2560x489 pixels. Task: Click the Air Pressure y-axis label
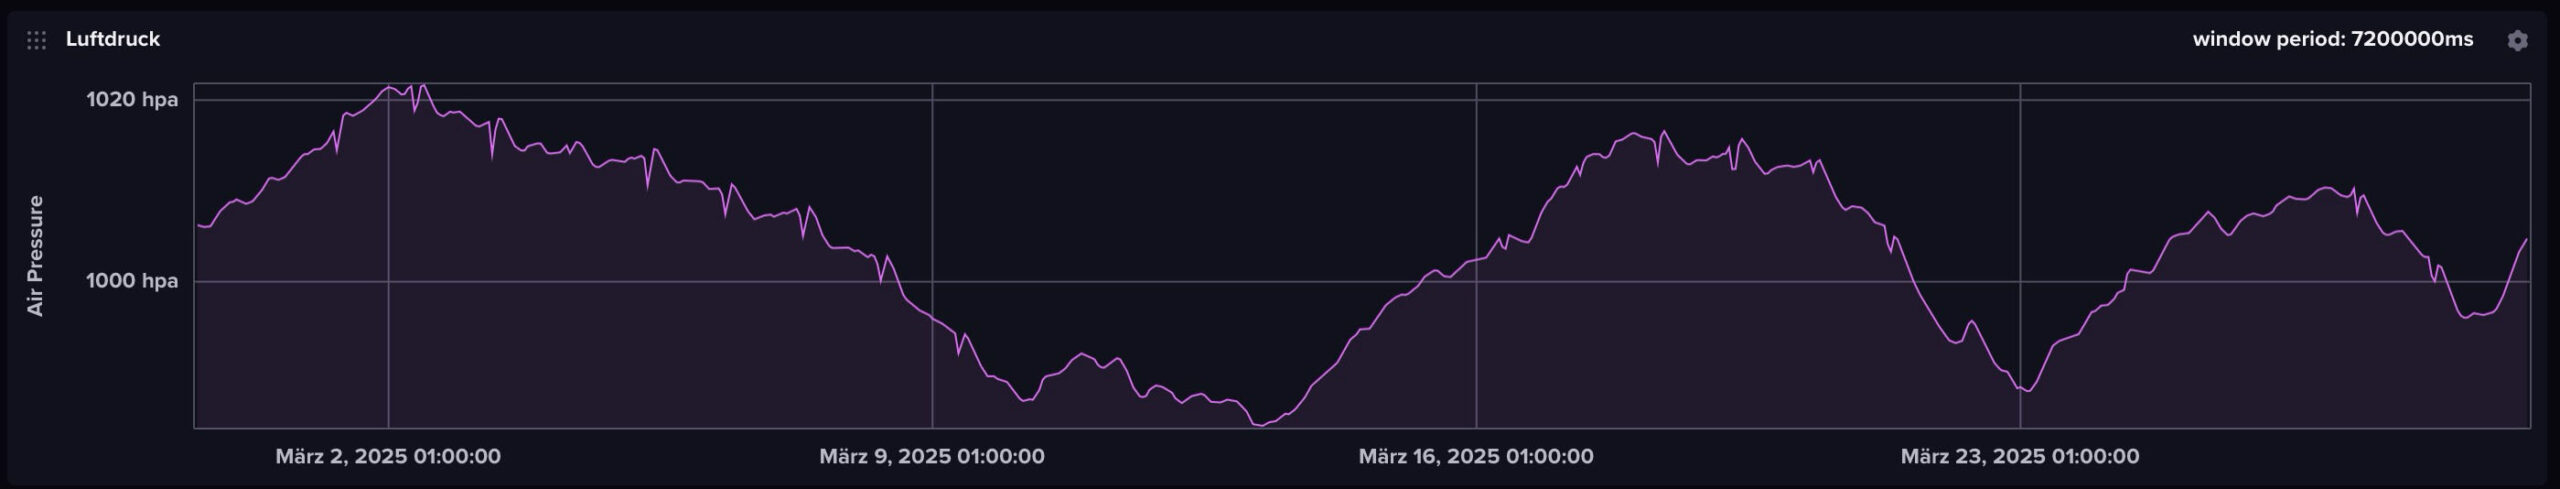35,256
